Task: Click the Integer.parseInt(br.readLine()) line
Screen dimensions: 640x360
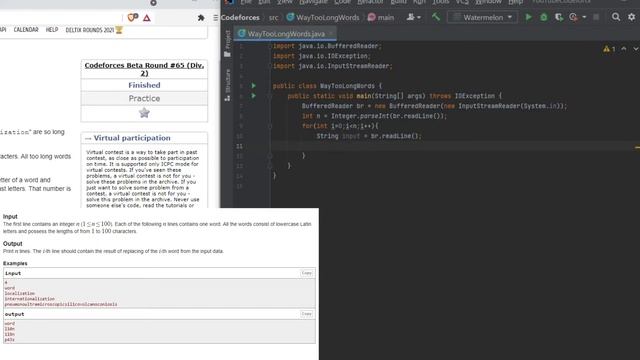Action: (x=374, y=116)
